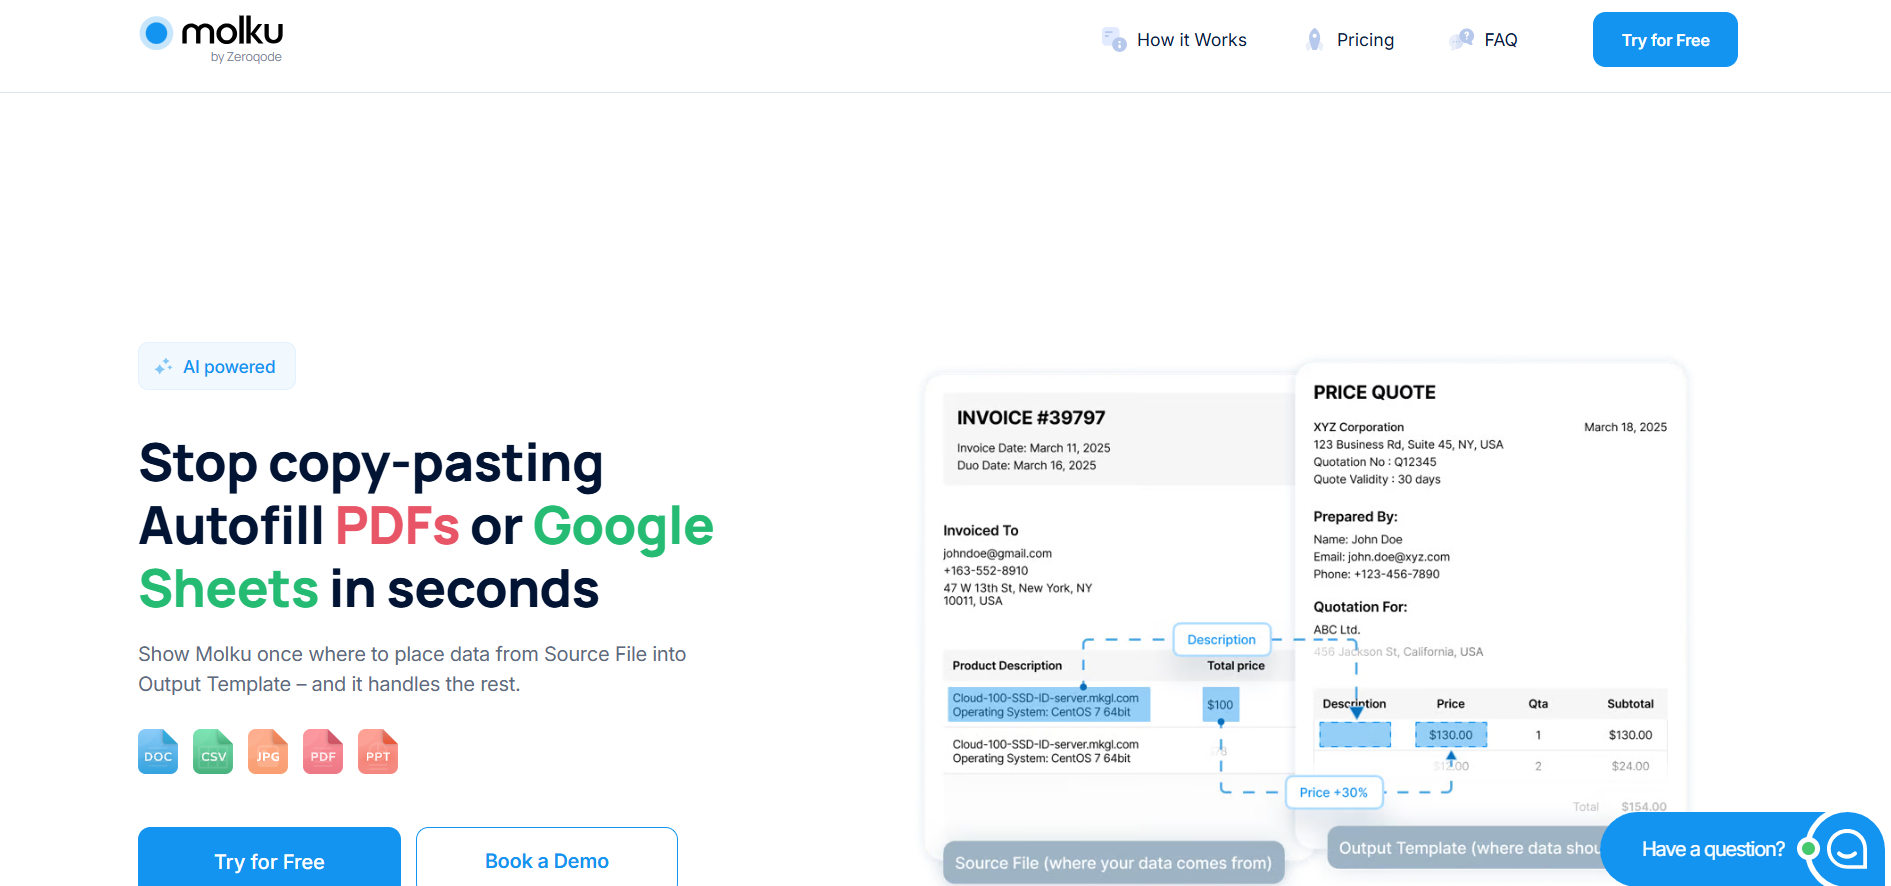Click the How it Works icon
Screen dimensions: 1891x886
tap(1114, 40)
